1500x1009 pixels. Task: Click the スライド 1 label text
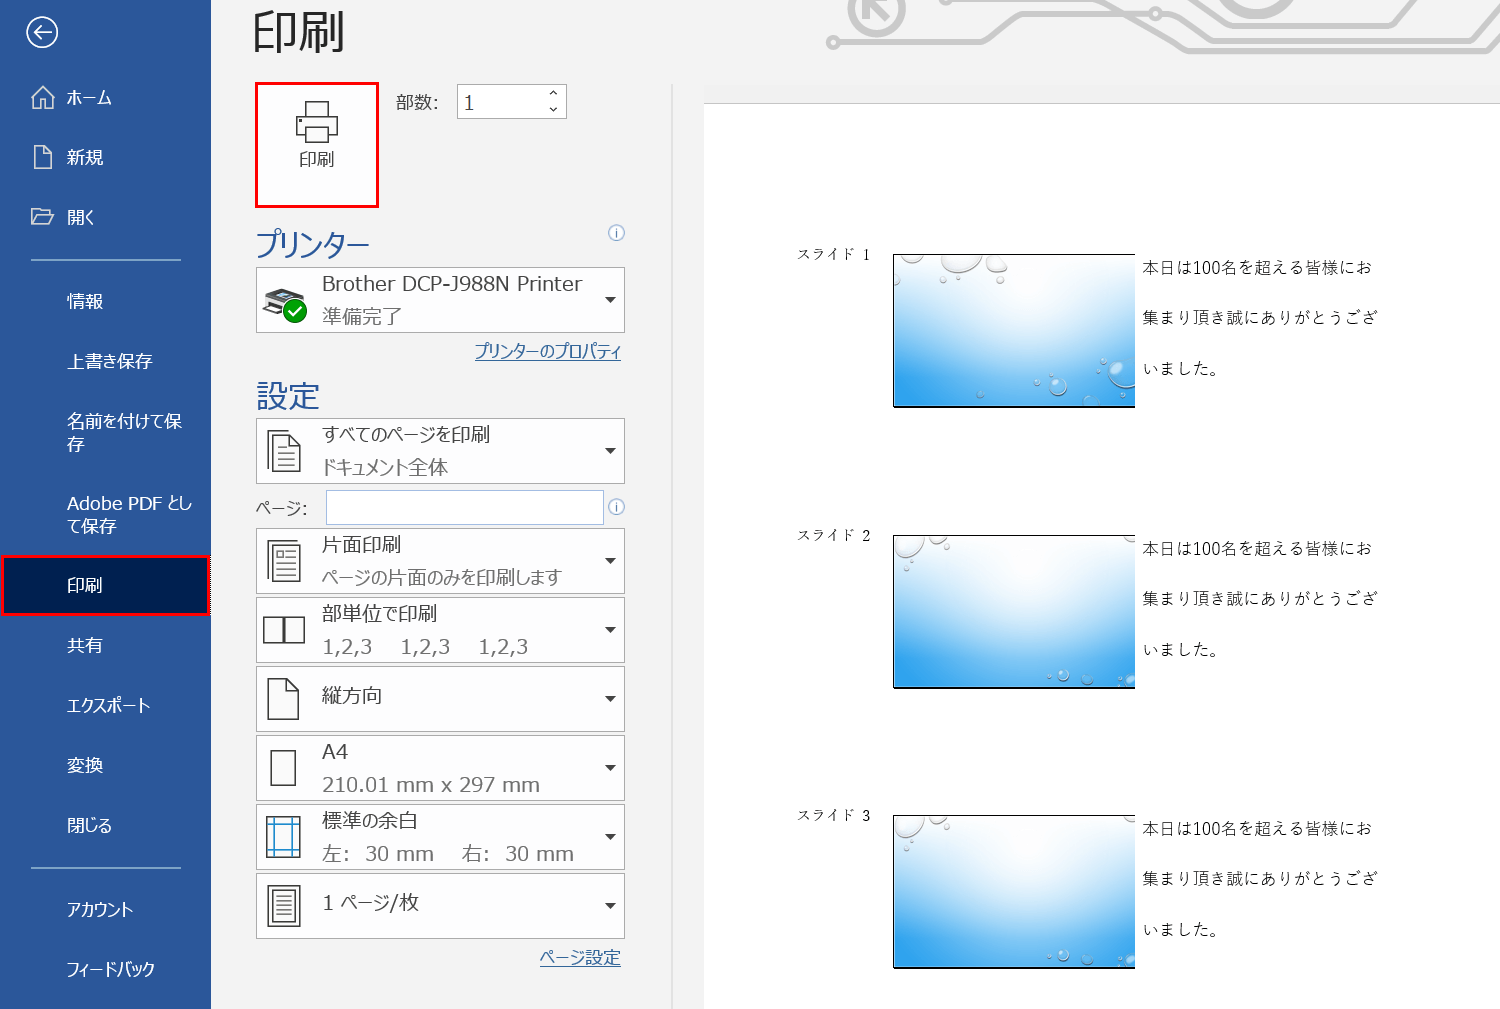834,254
